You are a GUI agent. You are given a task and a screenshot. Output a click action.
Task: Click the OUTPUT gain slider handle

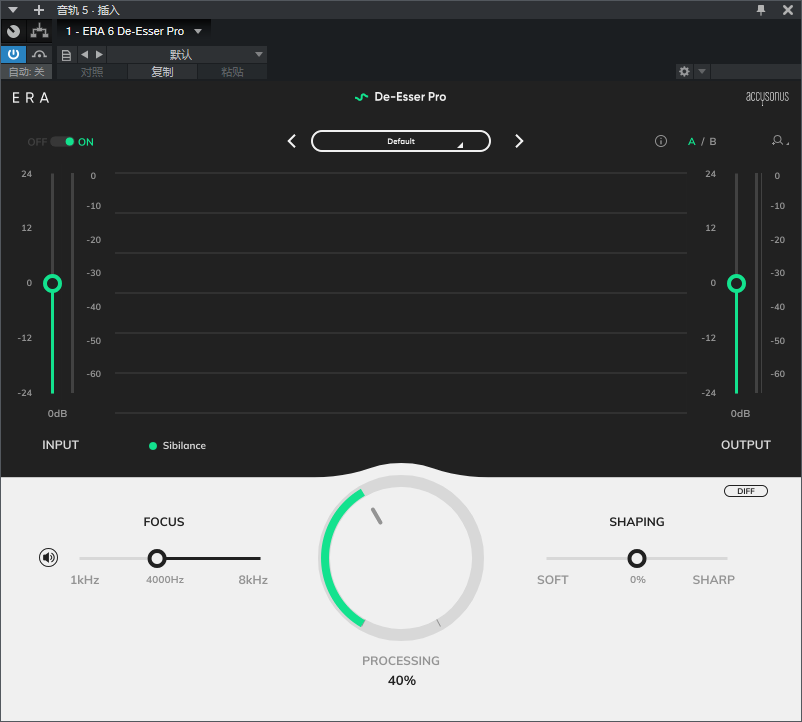point(737,283)
